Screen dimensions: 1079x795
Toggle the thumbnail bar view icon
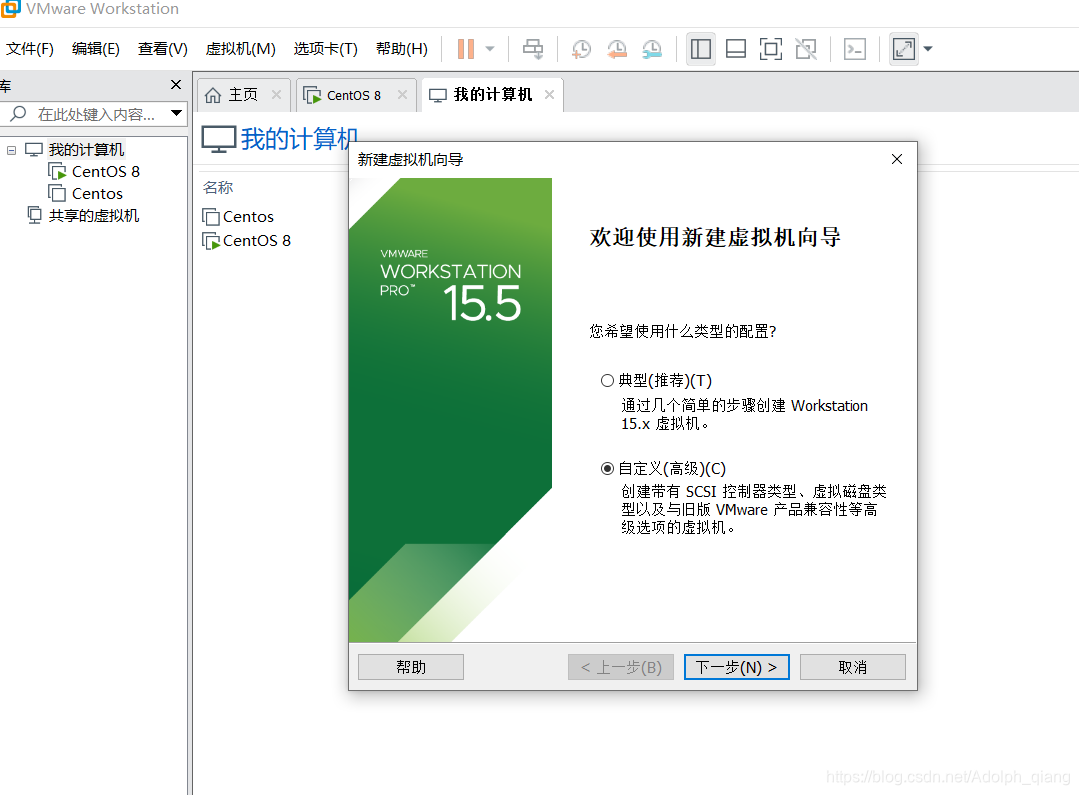pos(736,49)
